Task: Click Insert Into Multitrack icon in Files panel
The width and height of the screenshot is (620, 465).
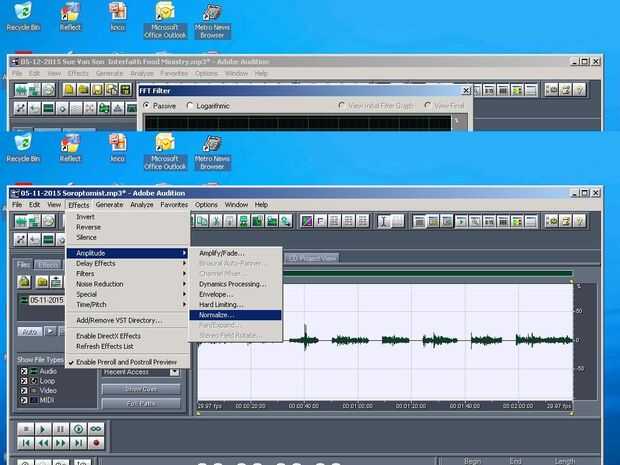Action: point(56,282)
